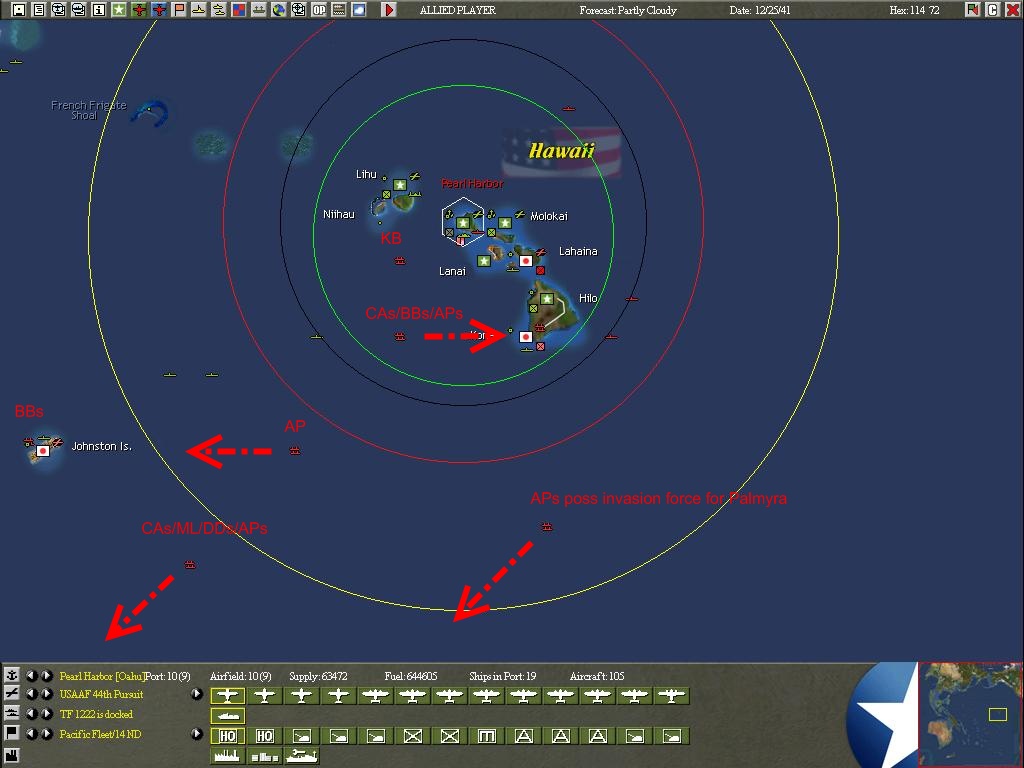Open the industry factory icon in base row

227,756
